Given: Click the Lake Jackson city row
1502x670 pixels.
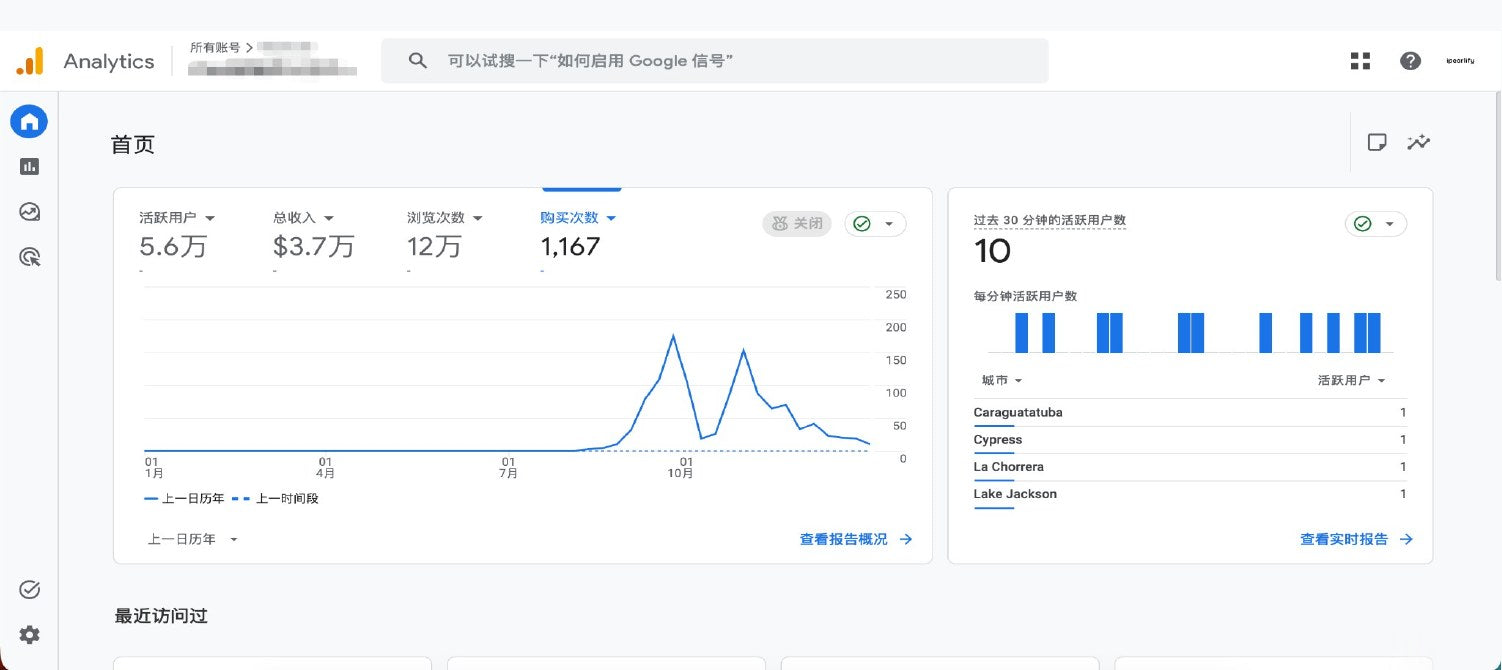Looking at the screenshot, I should tap(1190, 494).
